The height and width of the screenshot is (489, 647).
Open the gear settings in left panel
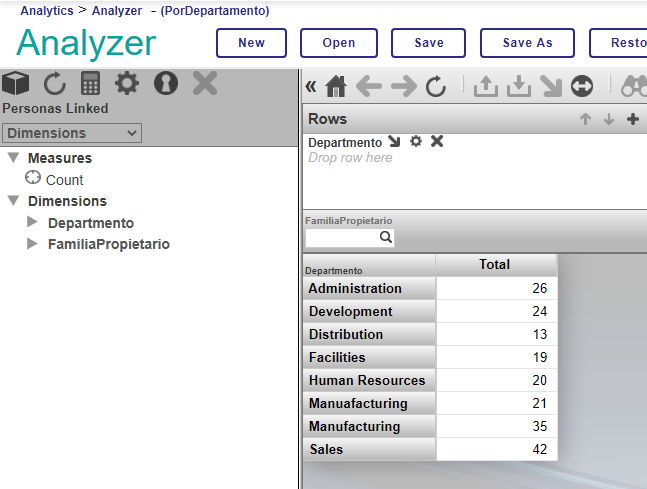(x=127, y=84)
